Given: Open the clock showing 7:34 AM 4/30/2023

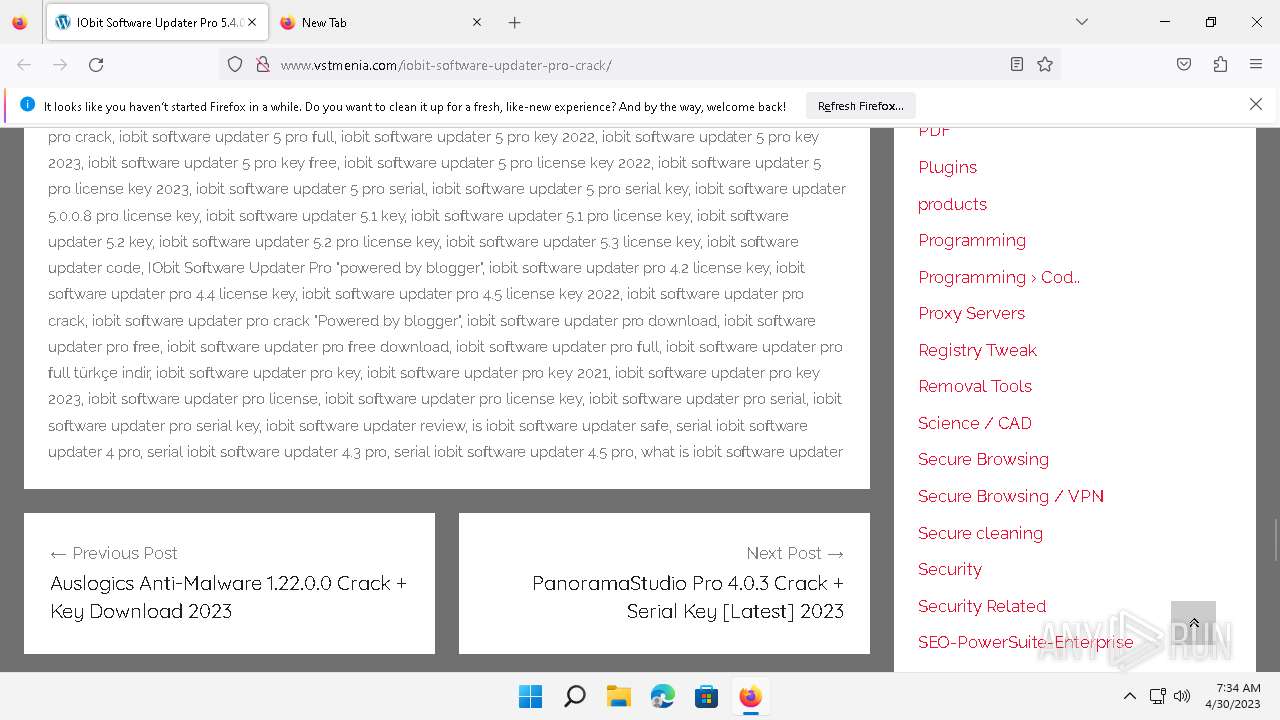Looking at the screenshot, I should coord(1233,696).
